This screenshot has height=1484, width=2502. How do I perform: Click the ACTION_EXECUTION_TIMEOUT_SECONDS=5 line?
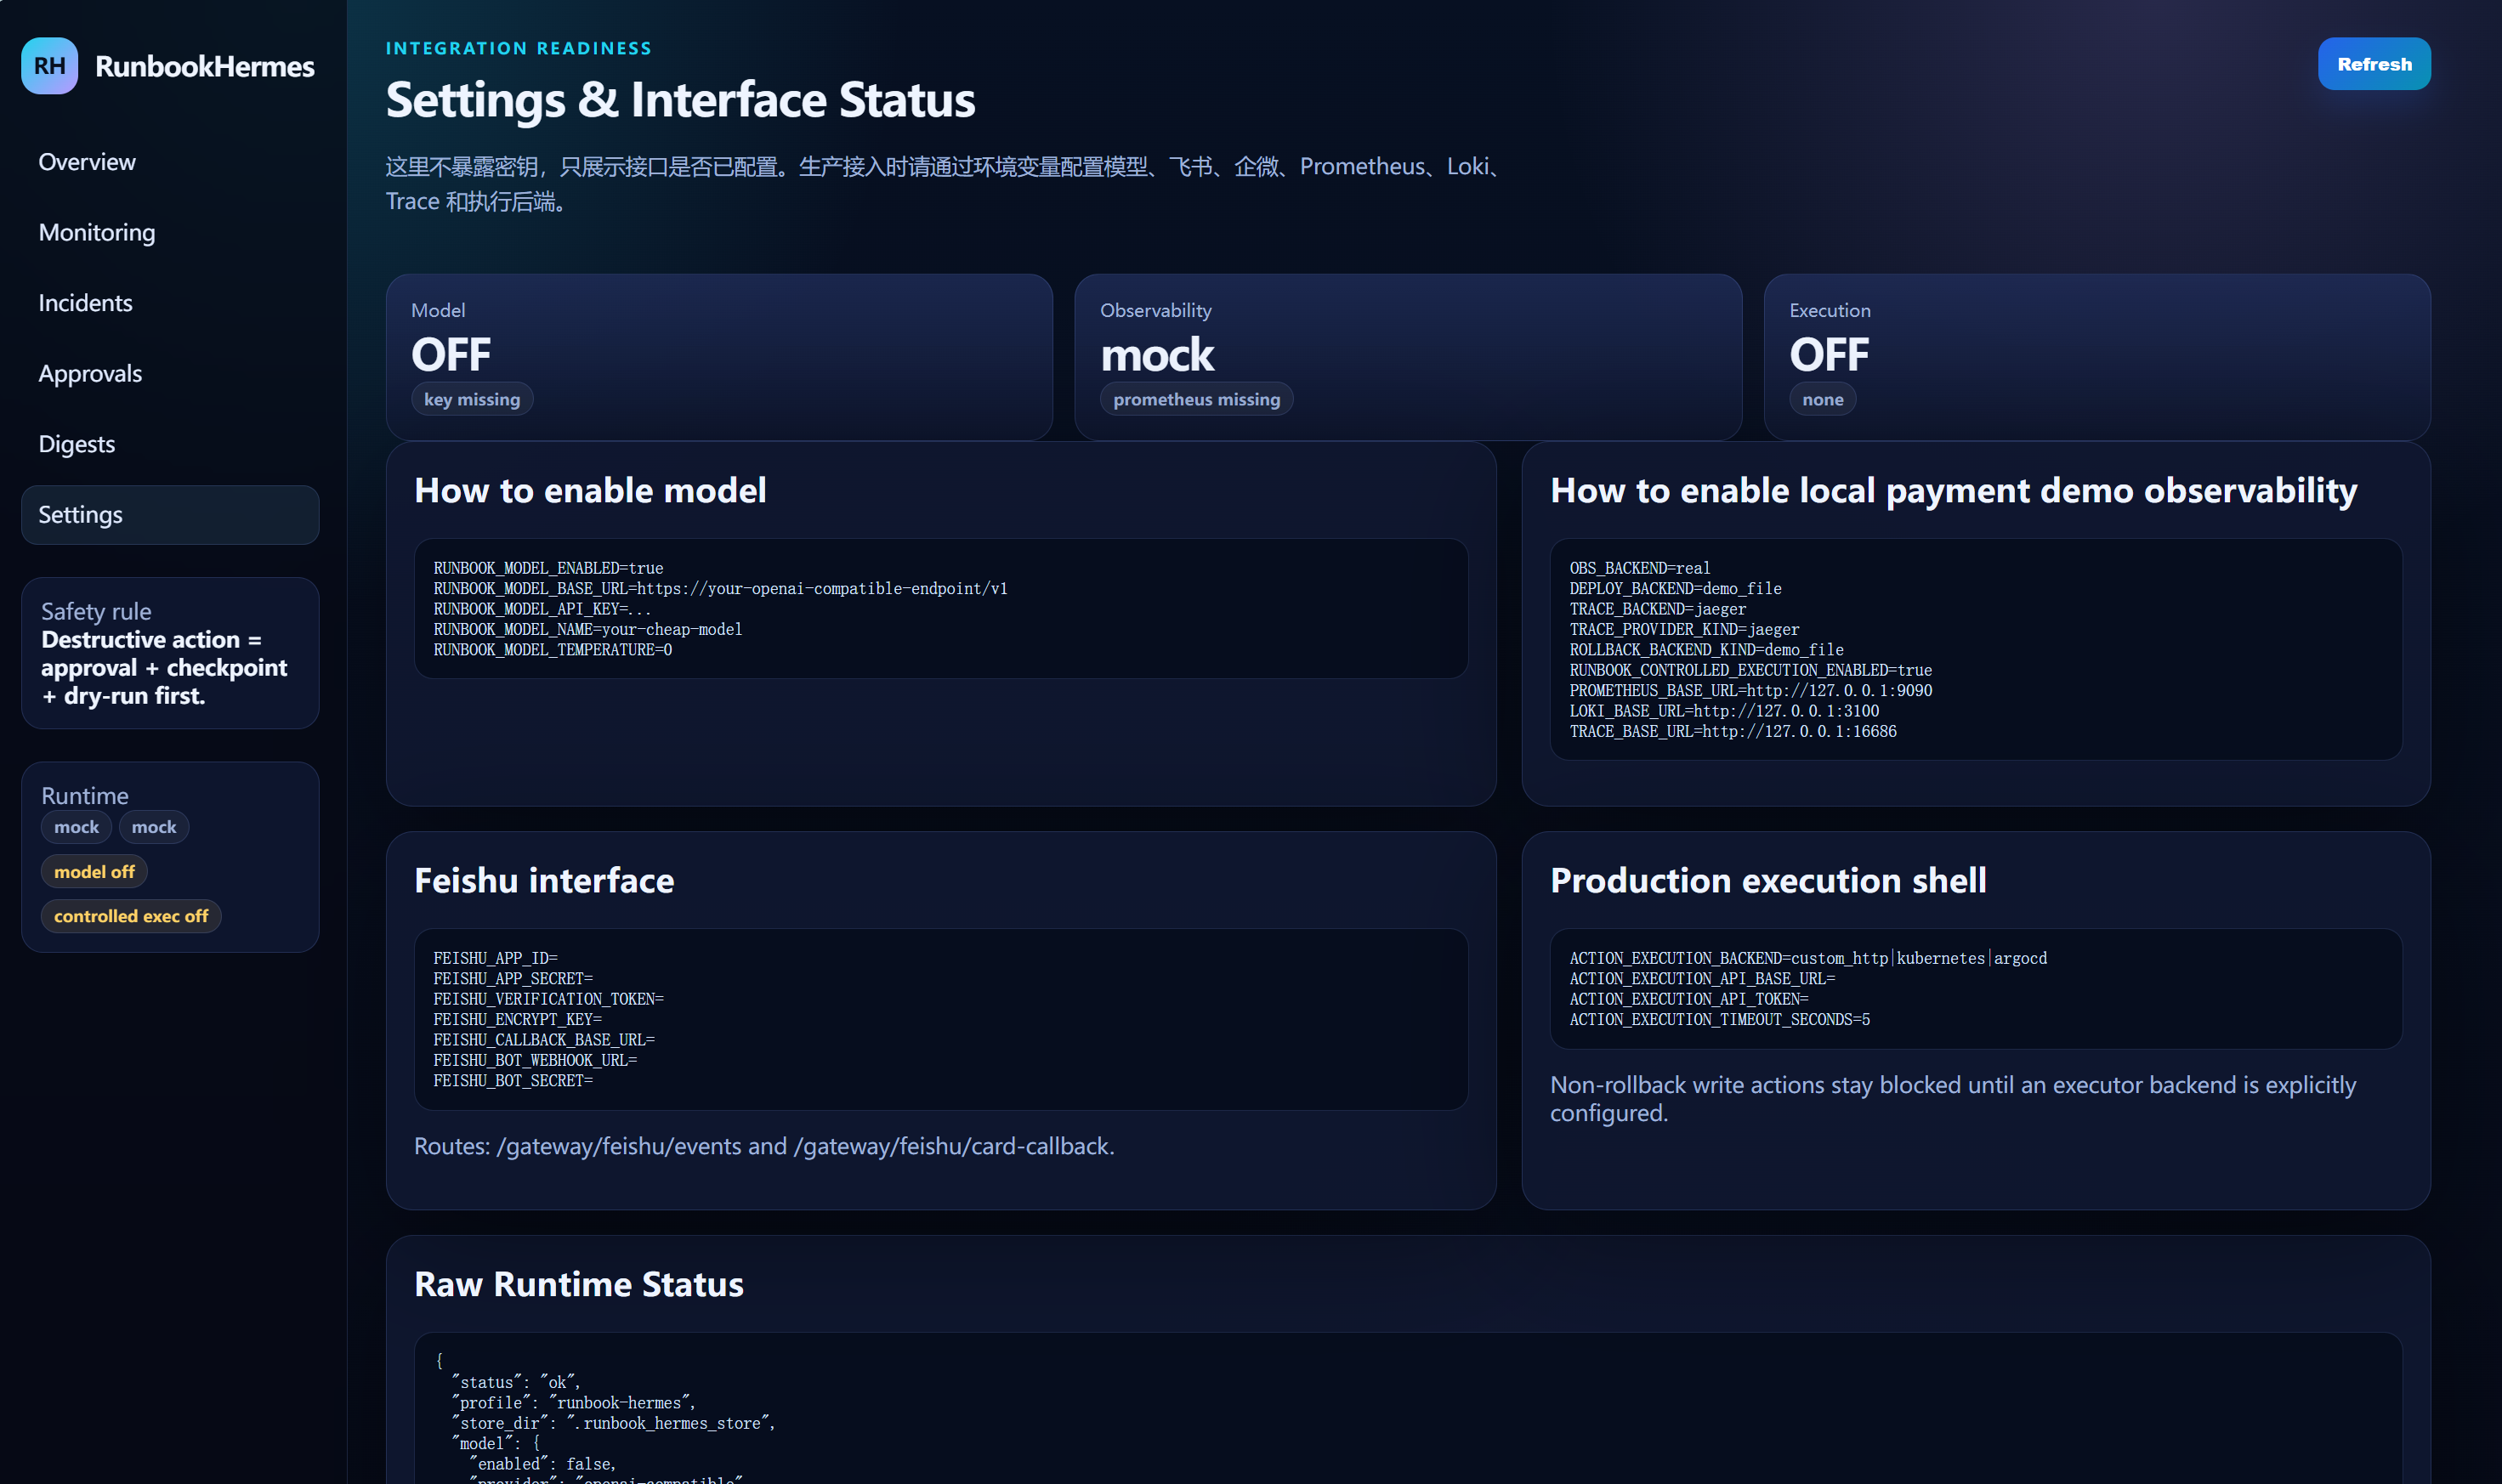click(x=1719, y=1020)
